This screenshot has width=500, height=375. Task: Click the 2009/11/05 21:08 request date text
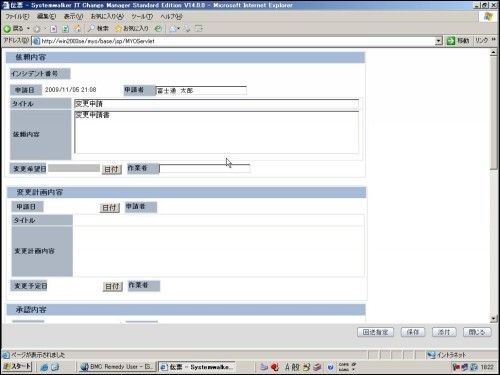pos(71,90)
